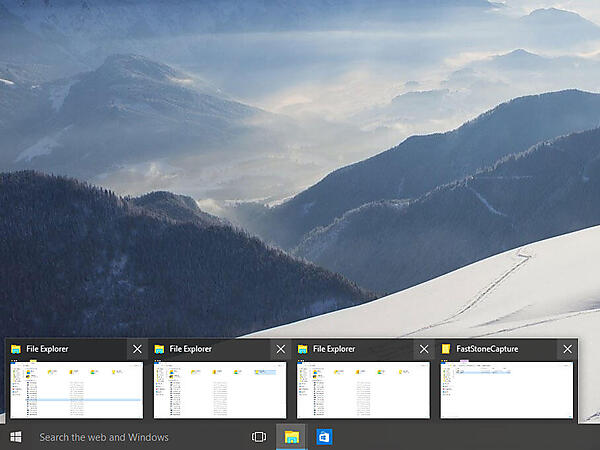Click the folder icon on the third File Explorer preview
The width and height of the screenshot is (600, 450).
click(x=302, y=349)
